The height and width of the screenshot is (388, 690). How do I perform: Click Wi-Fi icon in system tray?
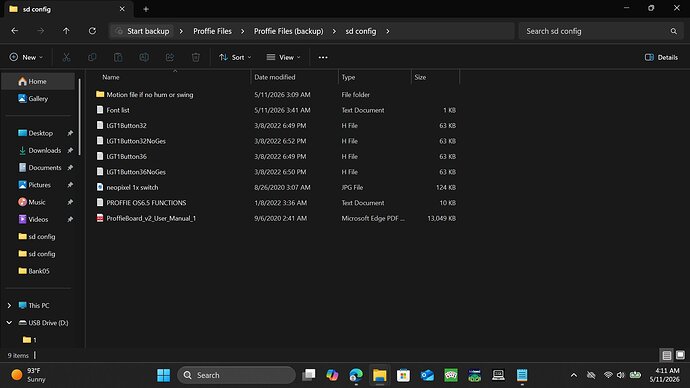[x=608, y=375]
